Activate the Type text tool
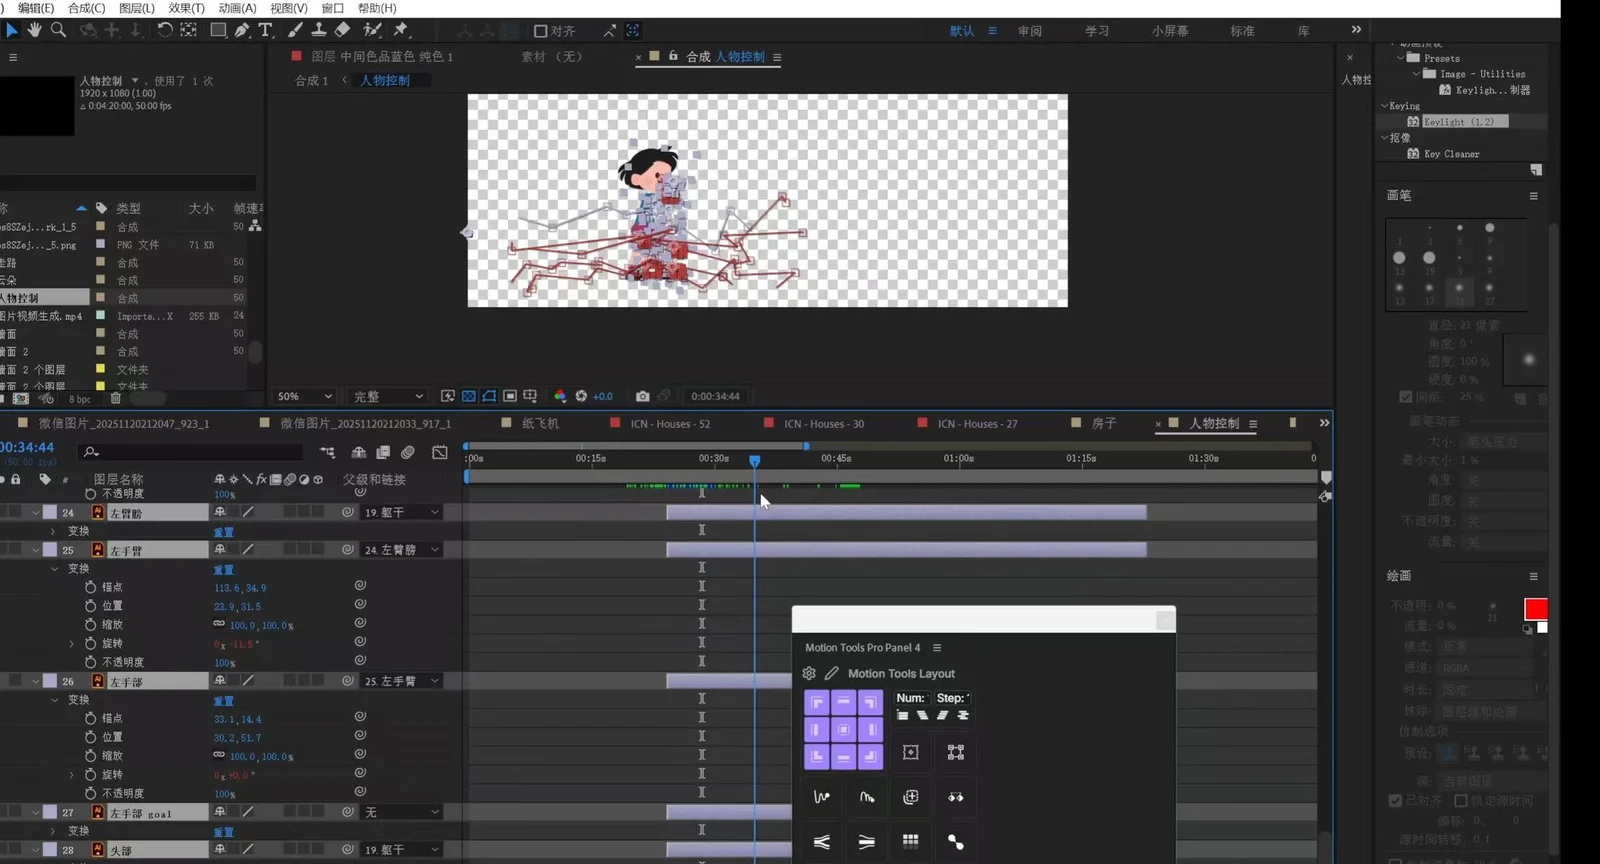Viewport: 1600px width, 864px height. tap(266, 30)
